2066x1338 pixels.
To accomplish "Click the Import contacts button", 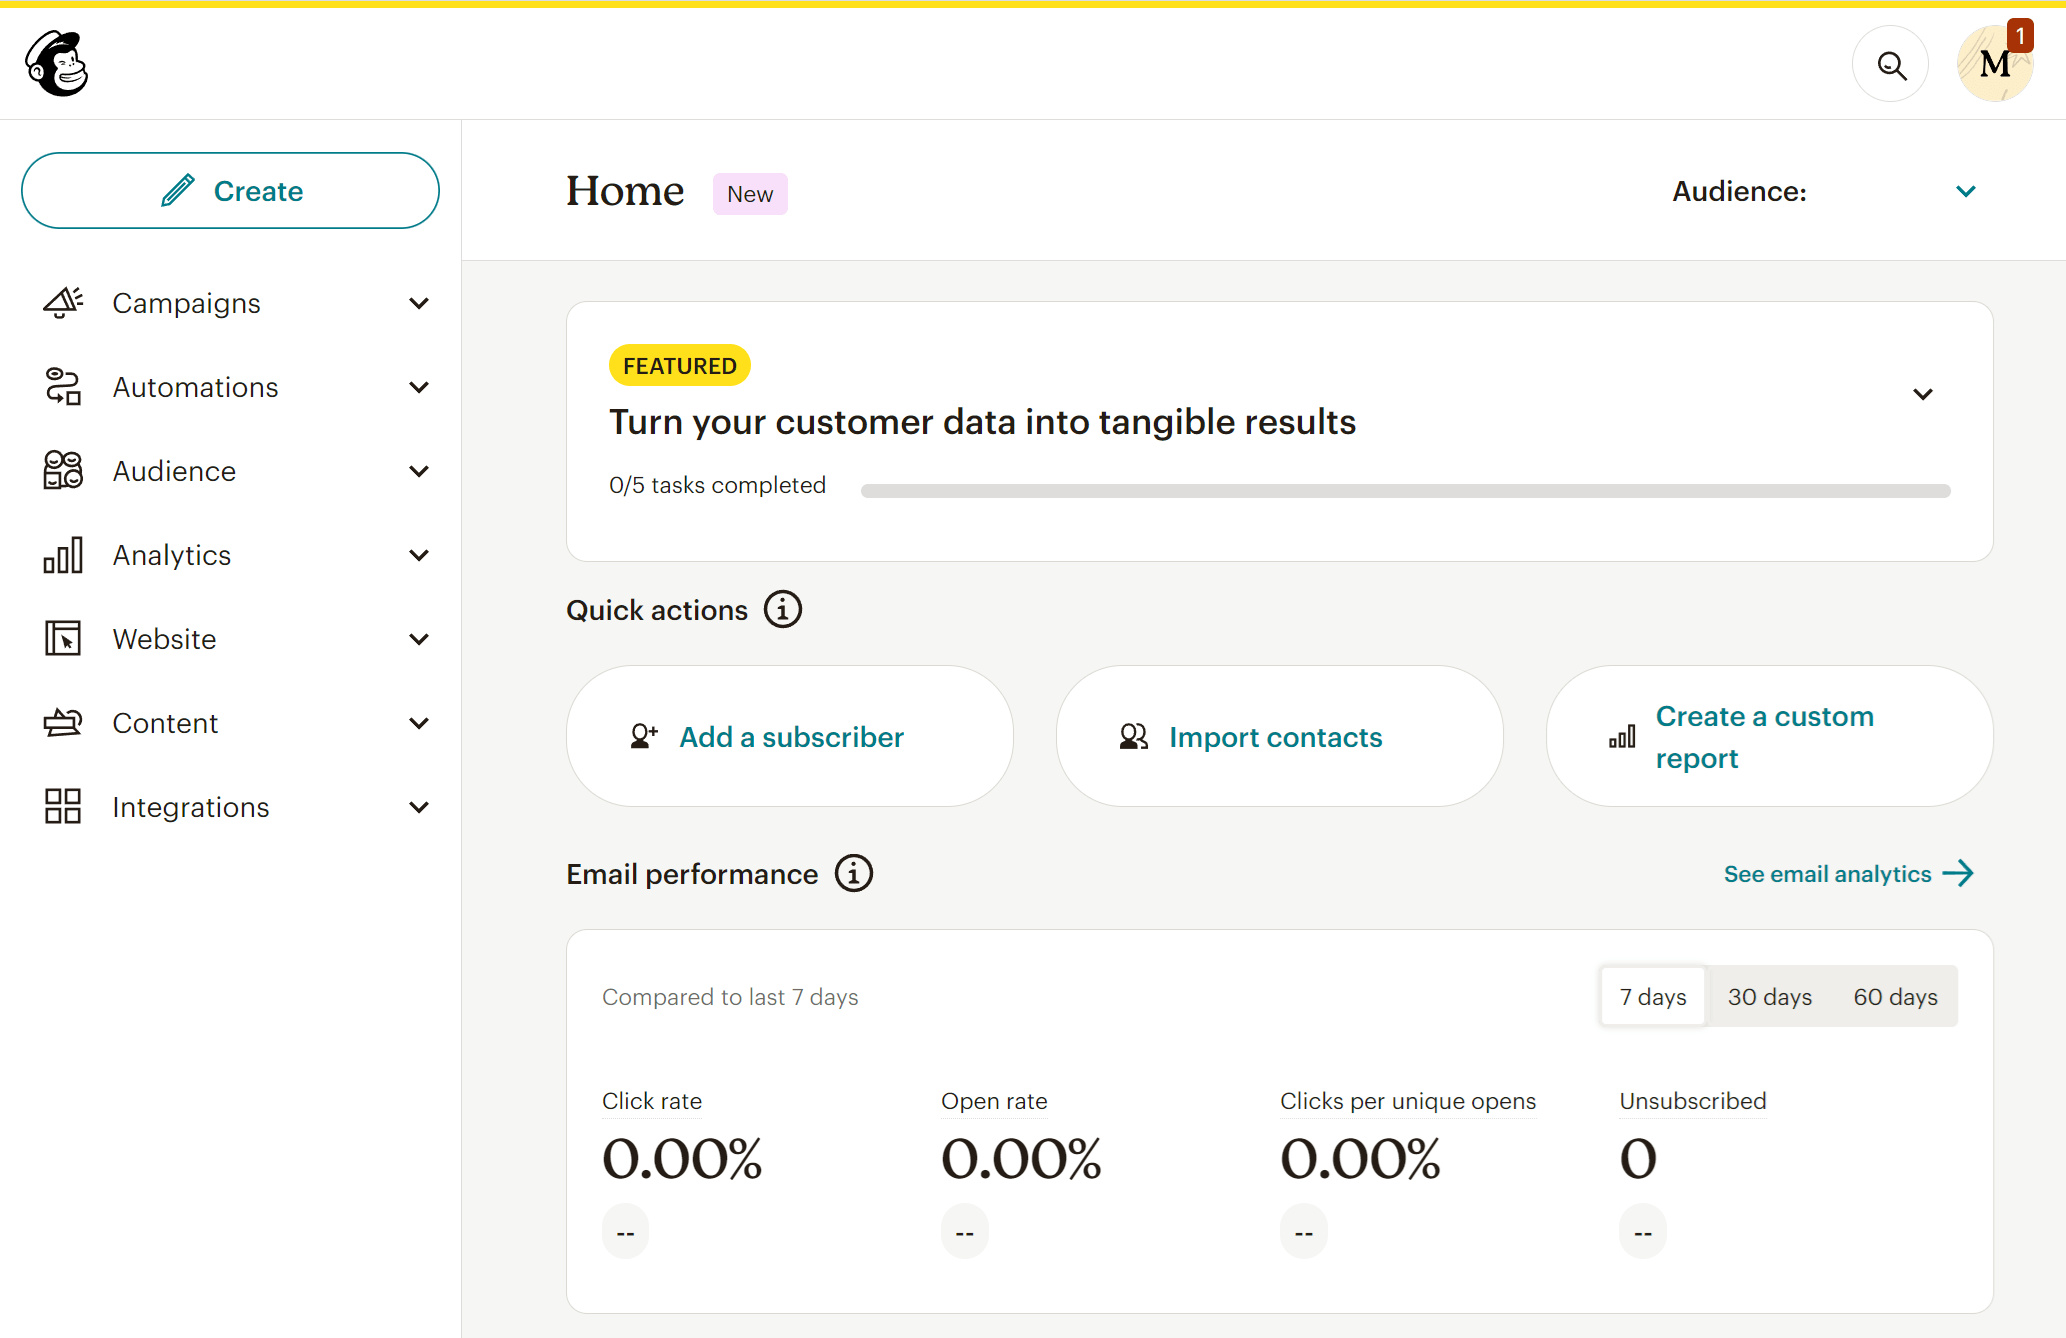I will point(1277,736).
